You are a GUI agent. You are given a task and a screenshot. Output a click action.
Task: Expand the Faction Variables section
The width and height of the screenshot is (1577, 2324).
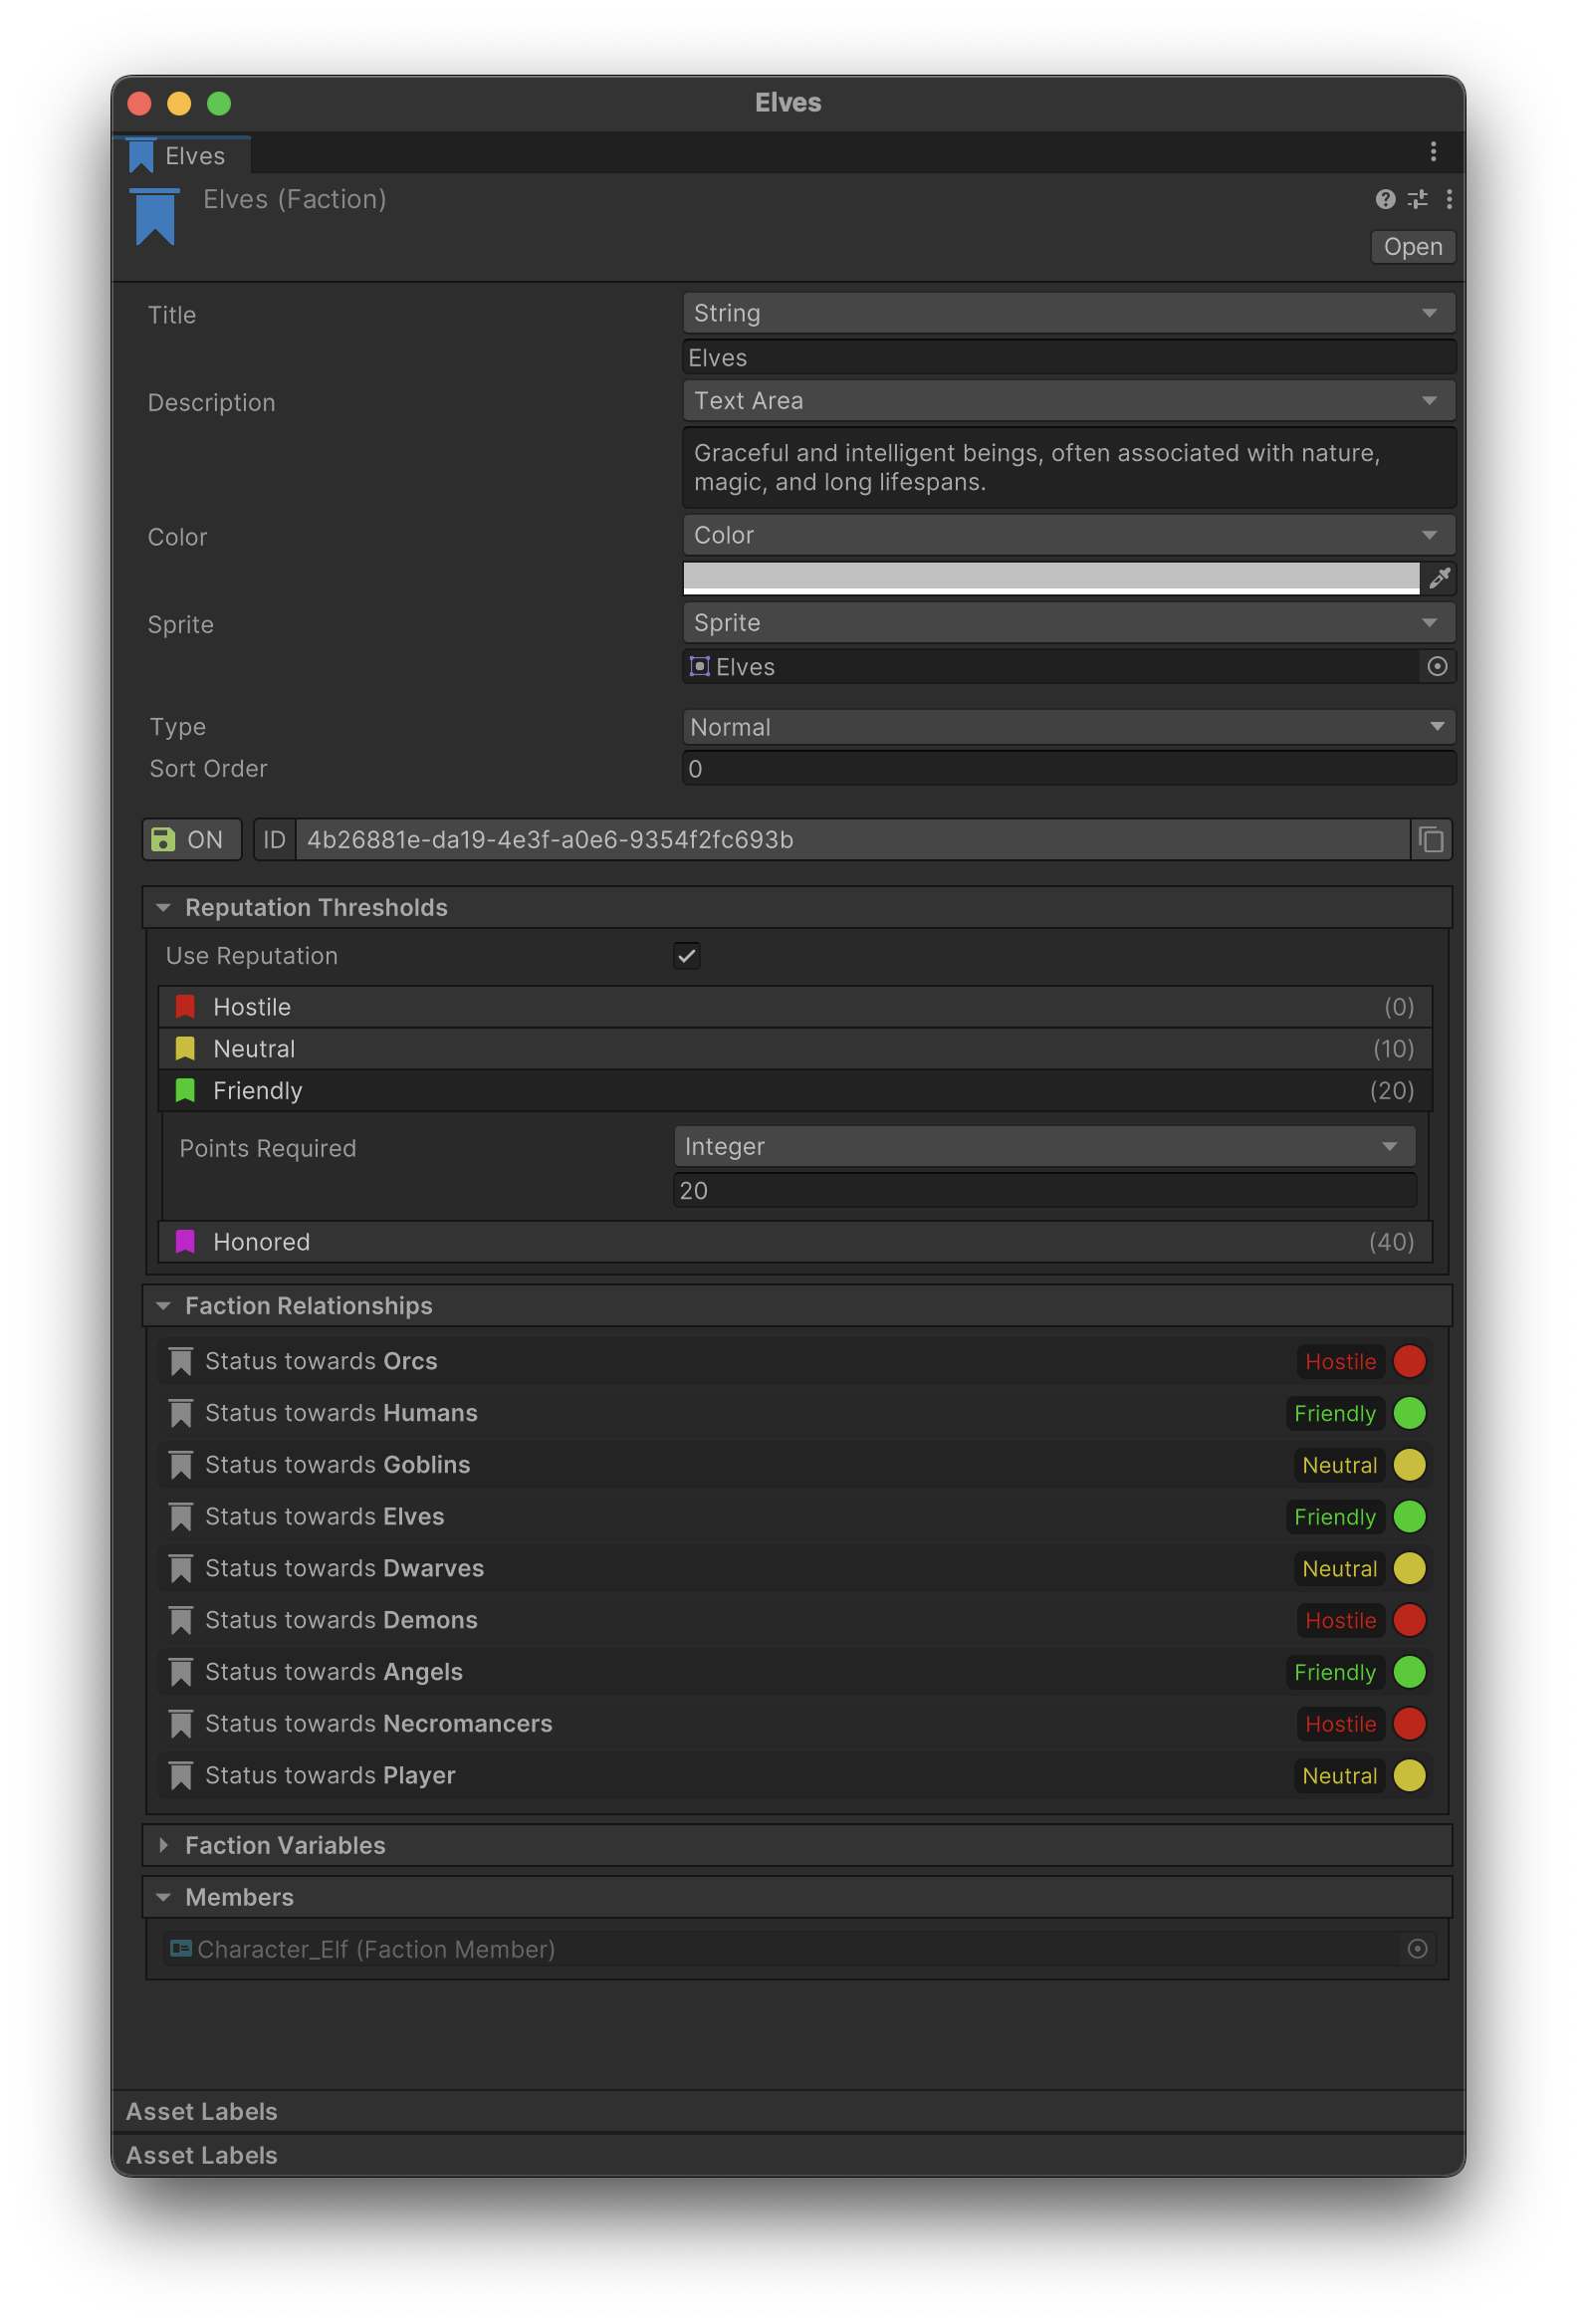point(164,1845)
